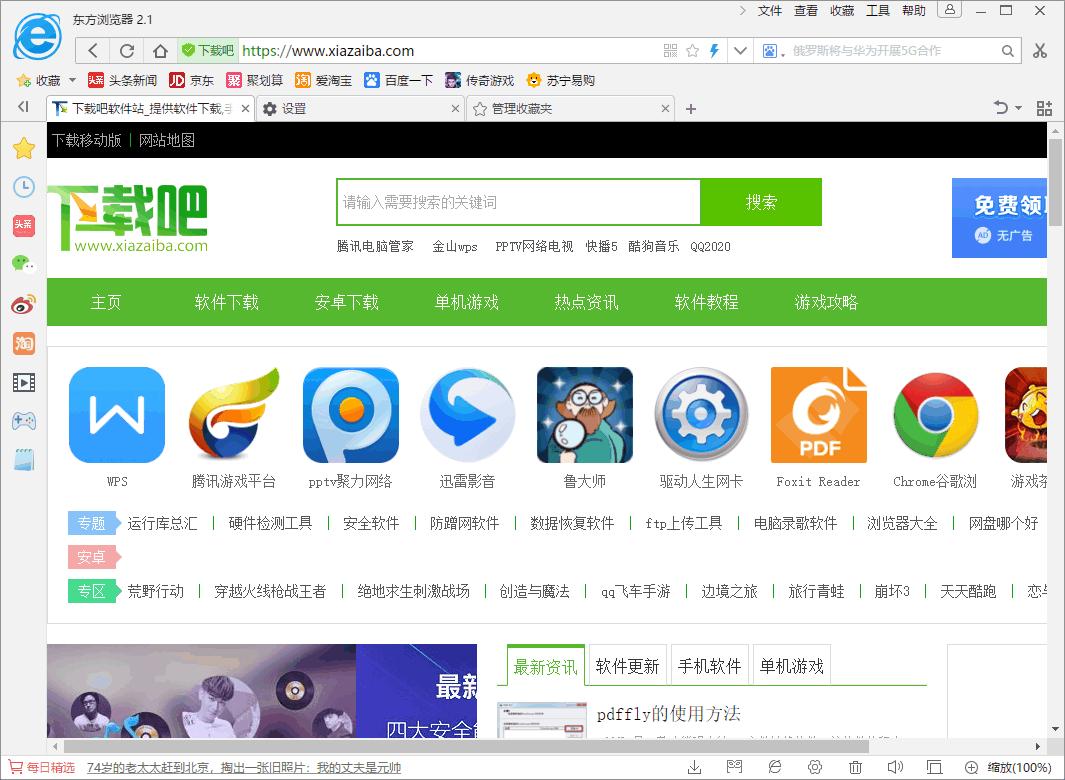The width and height of the screenshot is (1065, 780).
Task: Toggle the lightning speed mode icon
Action: point(714,50)
